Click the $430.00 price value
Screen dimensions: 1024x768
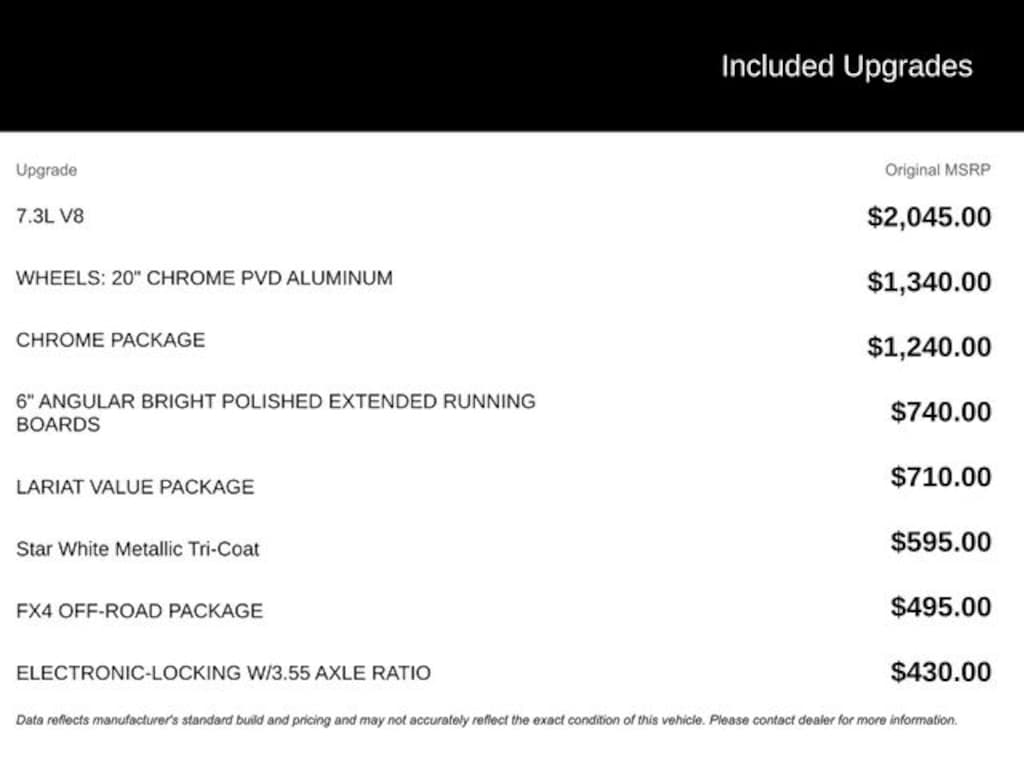tap(941, 672)
